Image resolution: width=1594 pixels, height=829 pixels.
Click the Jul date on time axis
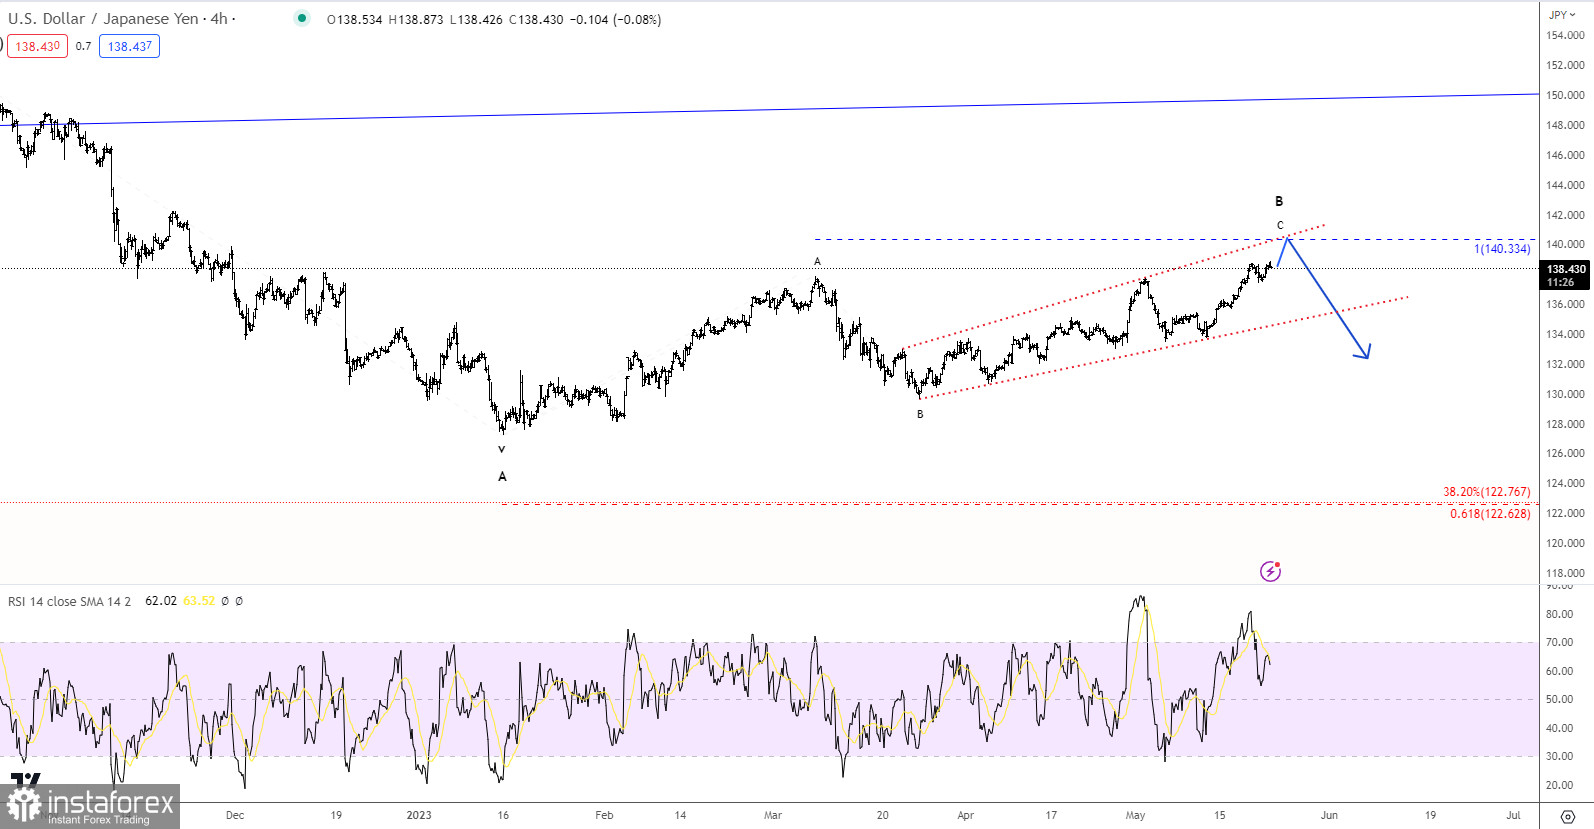1514,815
